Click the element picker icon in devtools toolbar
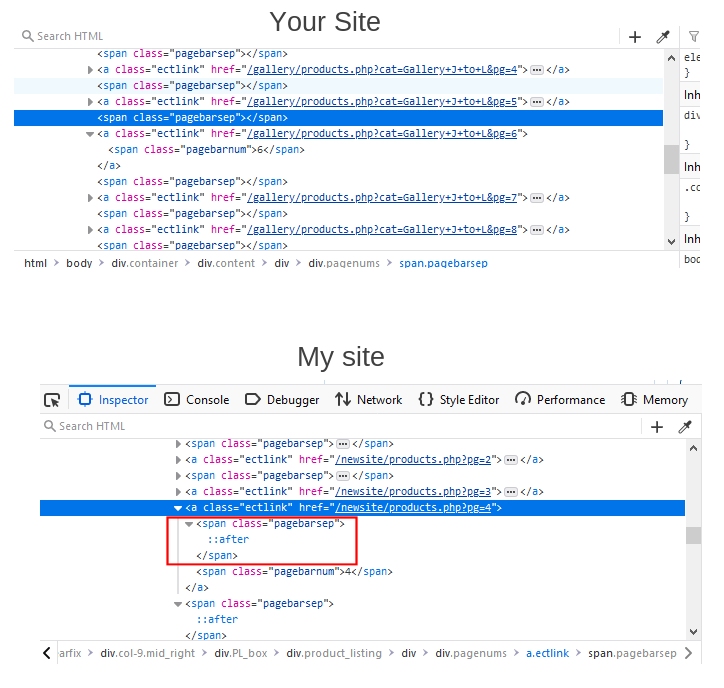Viewport: 724px width, 688px height. (x=52, y=400)
